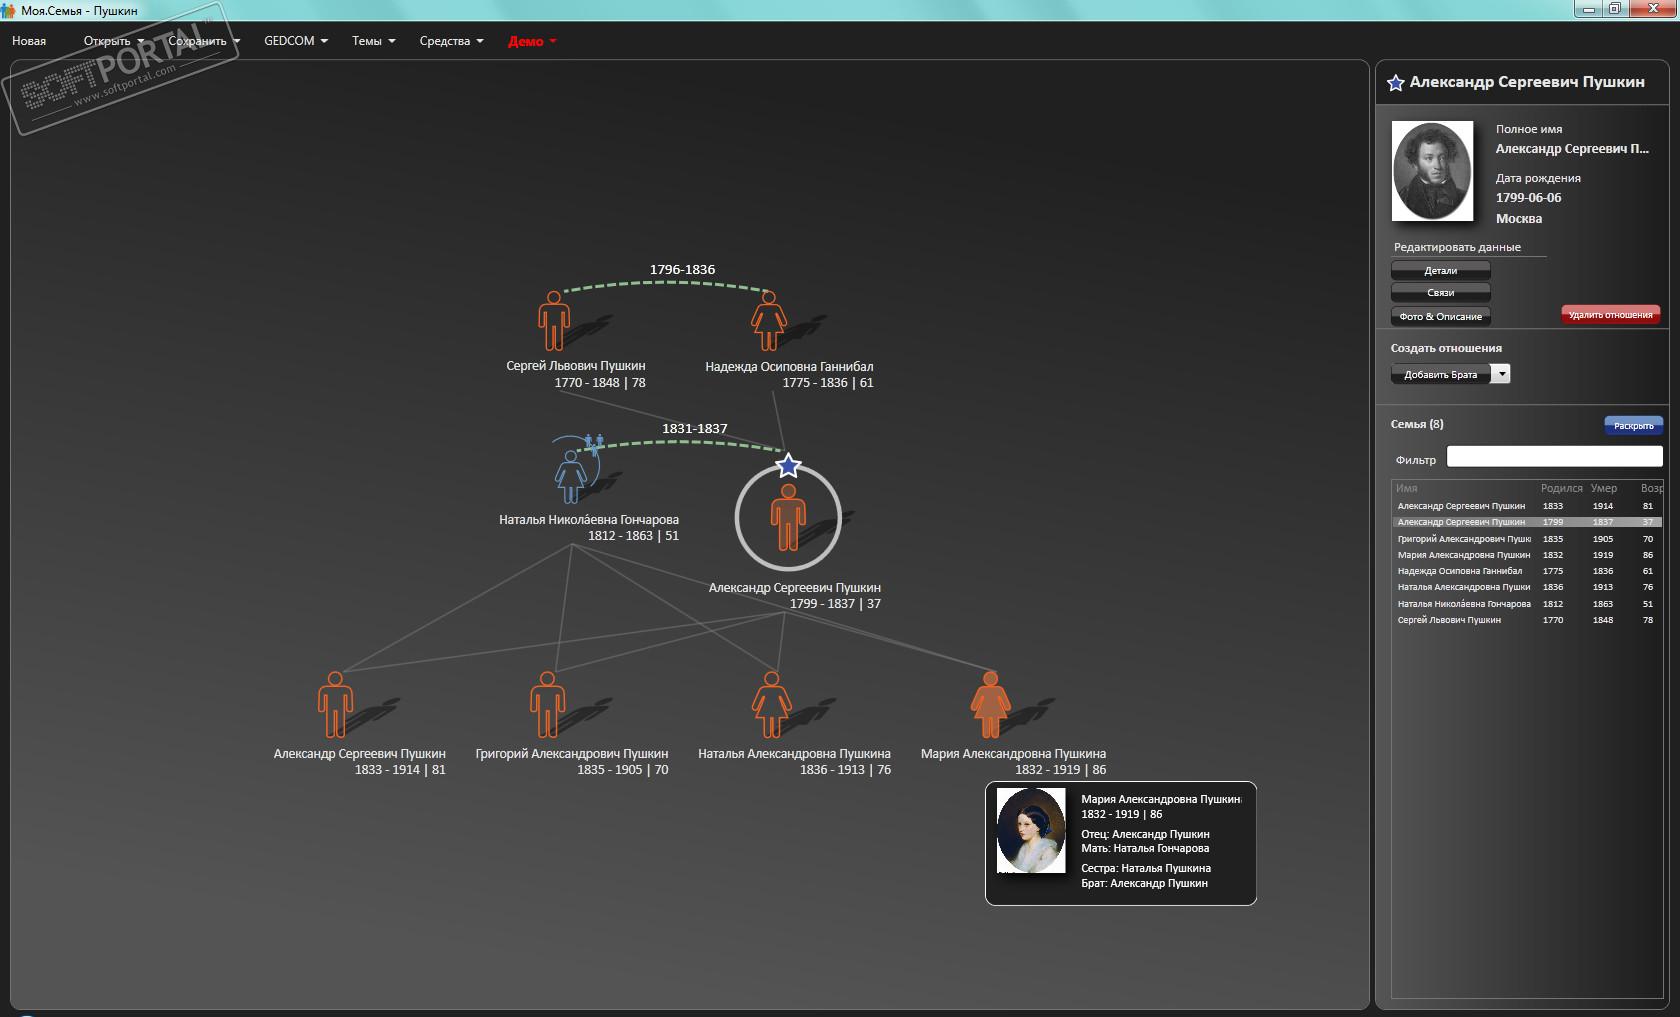Select Григорий Александрович row in family list

tap(1527, 539)
